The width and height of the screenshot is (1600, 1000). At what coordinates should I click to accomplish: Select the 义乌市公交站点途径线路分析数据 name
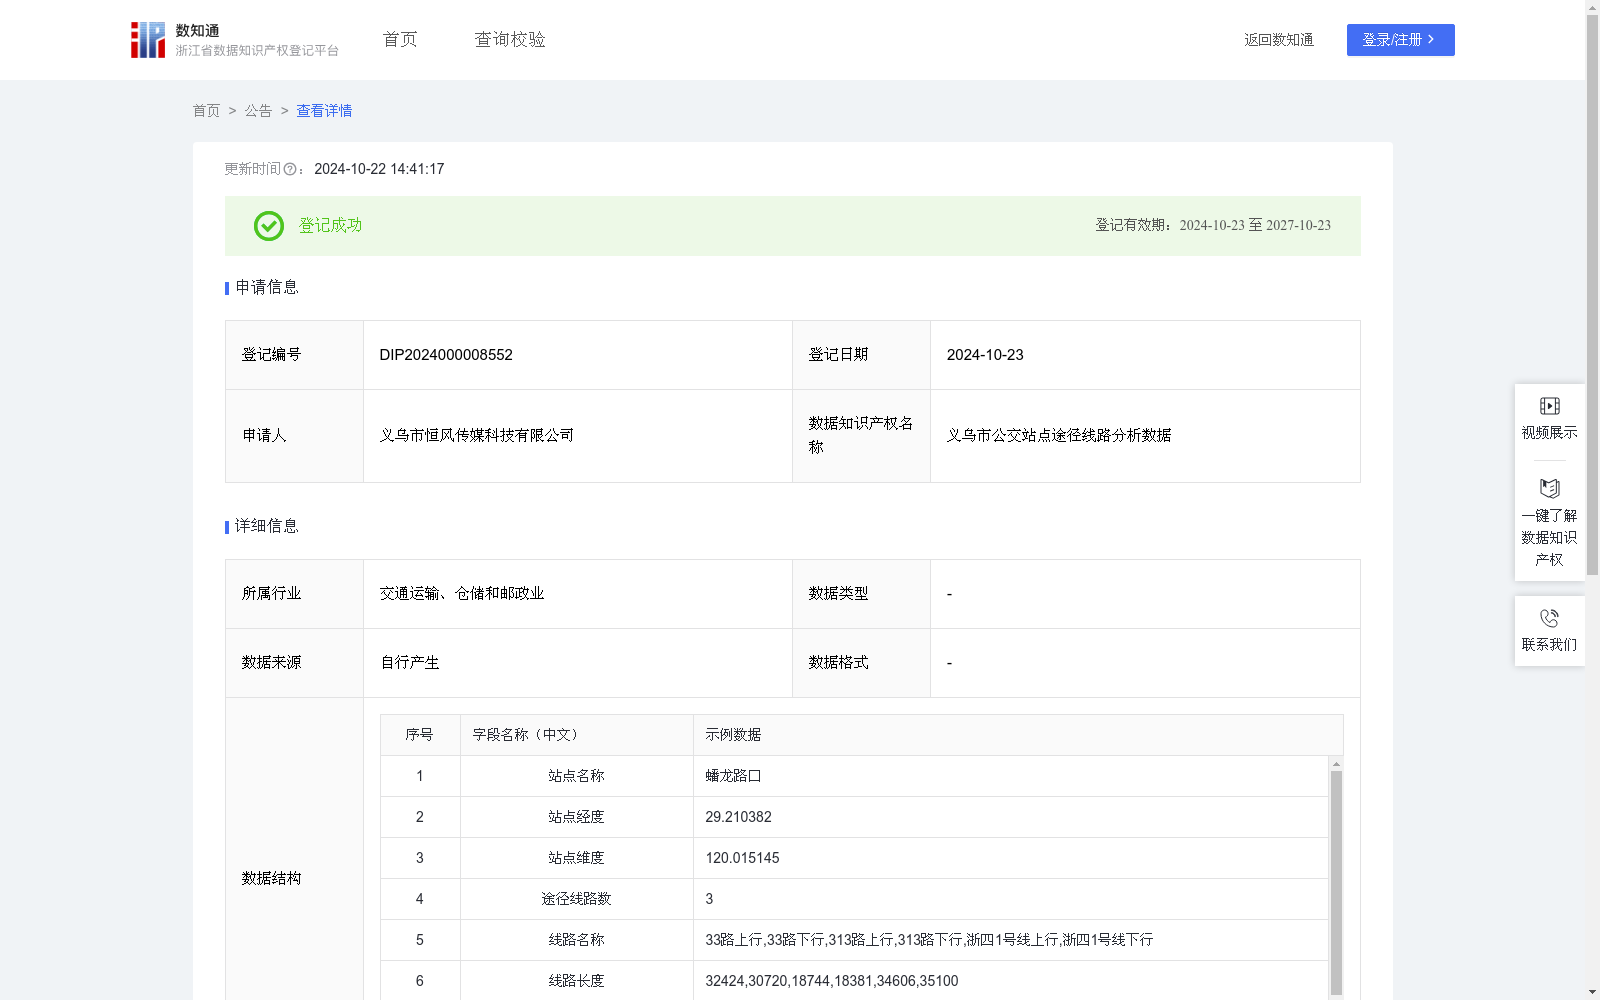(1059, 435)
